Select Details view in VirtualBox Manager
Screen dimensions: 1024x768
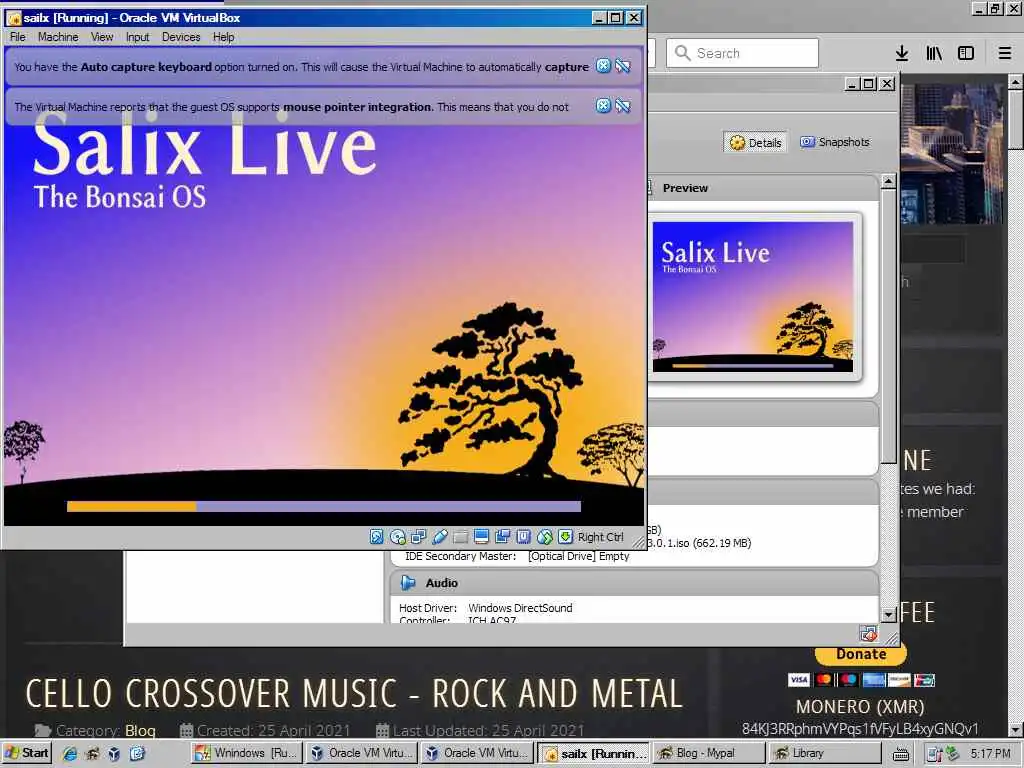[x=756, y=142]
